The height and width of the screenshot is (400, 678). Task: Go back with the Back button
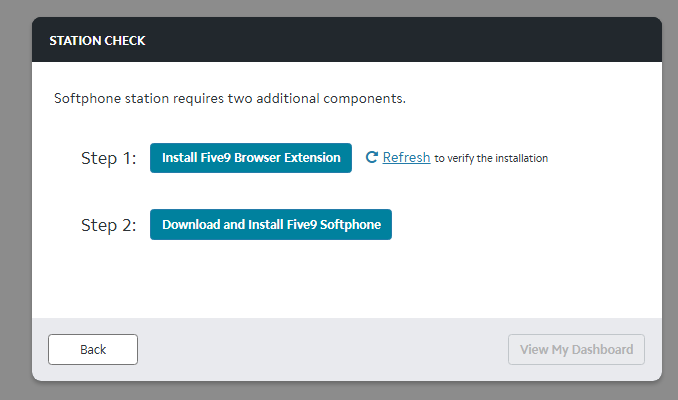tap(93, 349)
